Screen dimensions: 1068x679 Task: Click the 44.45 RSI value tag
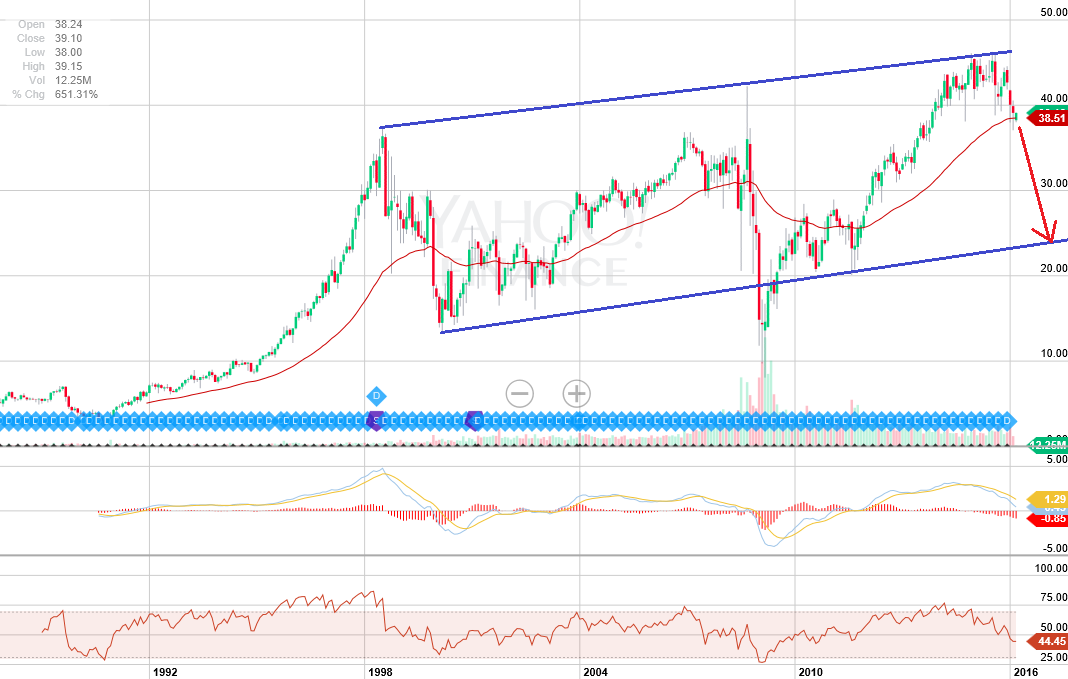pos(1048,641)
